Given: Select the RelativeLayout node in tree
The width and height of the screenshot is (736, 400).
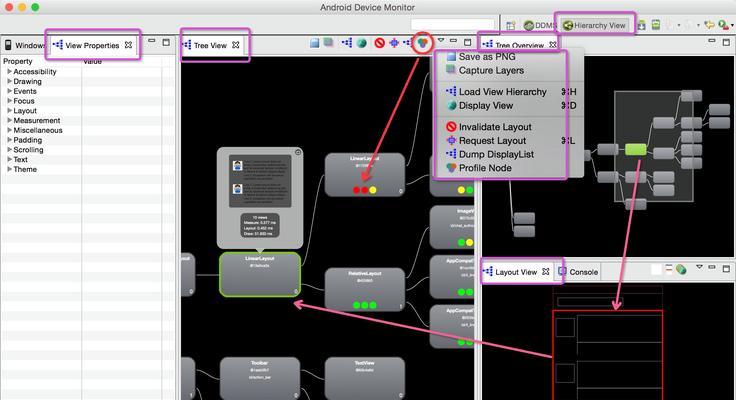Looking at the screenshot, I should click(365, 289).
